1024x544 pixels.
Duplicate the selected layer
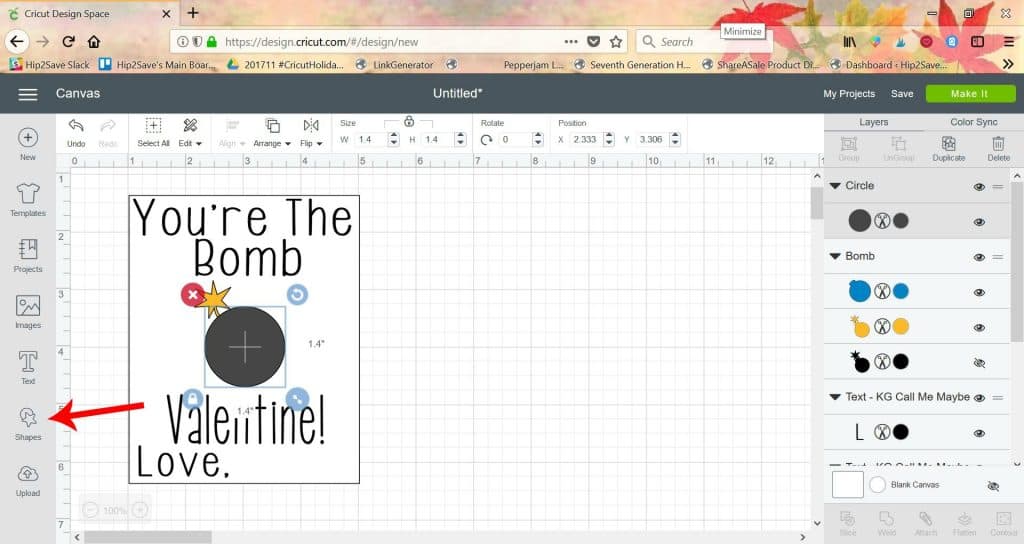click(948, 149)
